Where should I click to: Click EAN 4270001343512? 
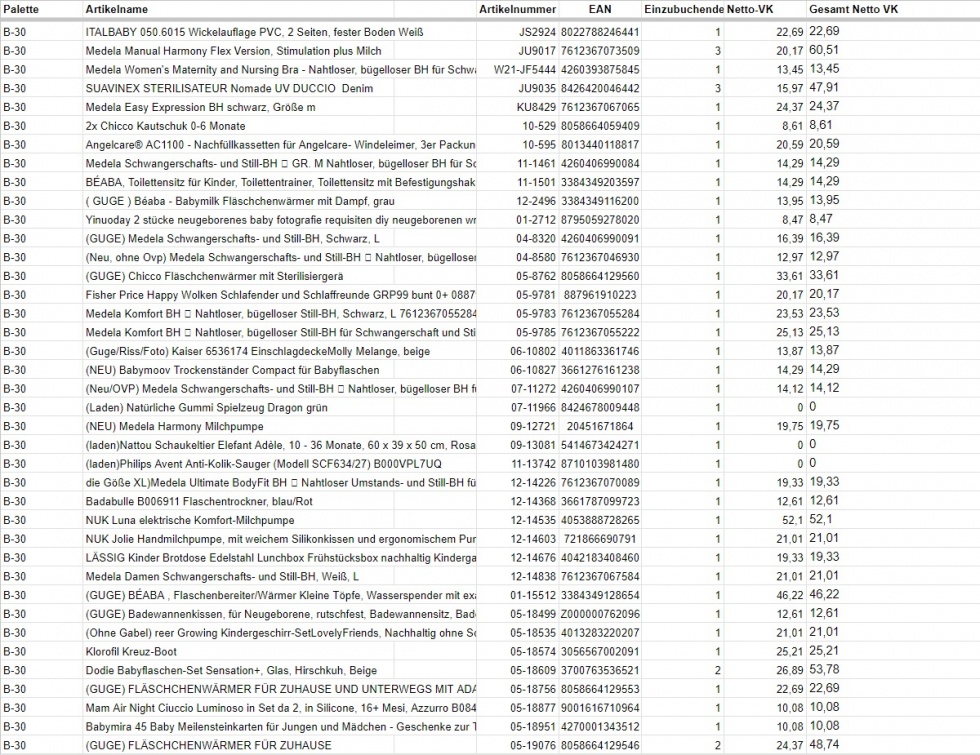tap(600, 726)
